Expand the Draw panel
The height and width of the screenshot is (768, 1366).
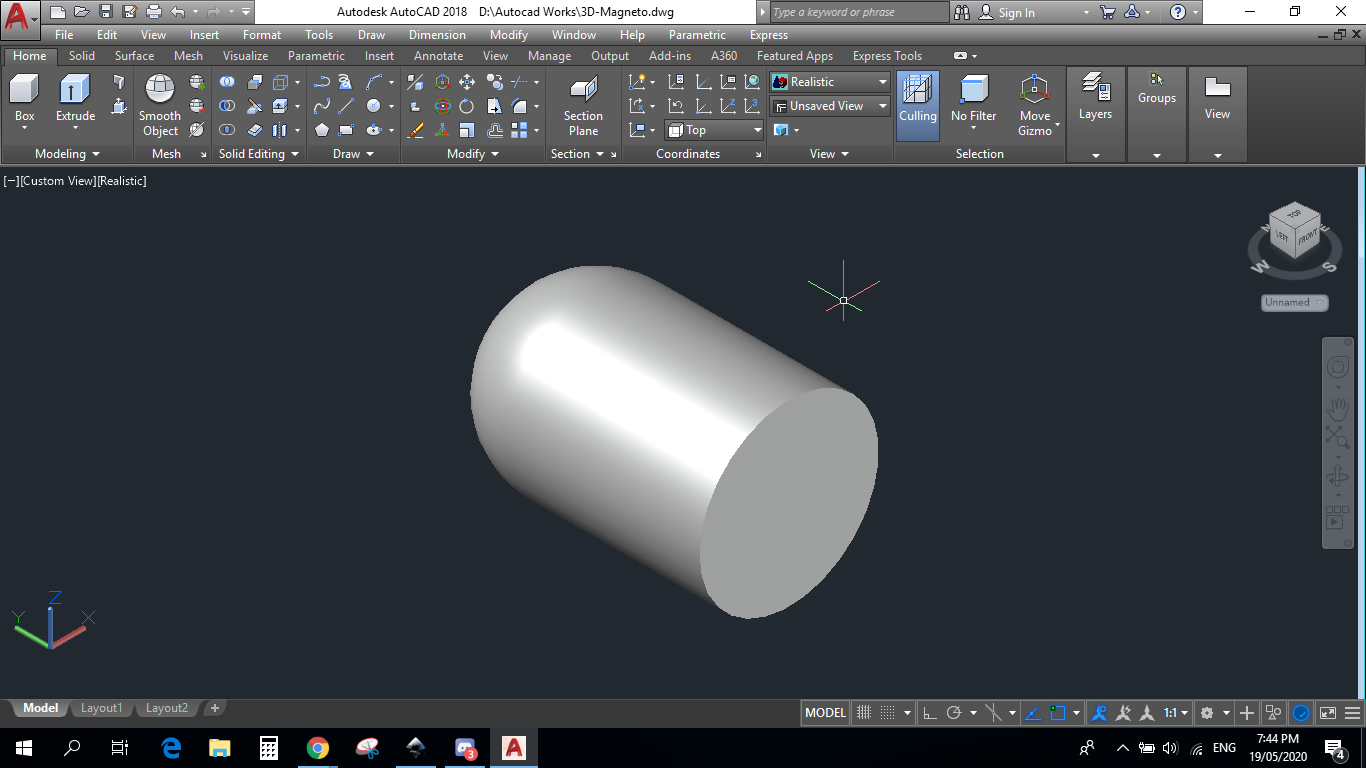point(353,154)
